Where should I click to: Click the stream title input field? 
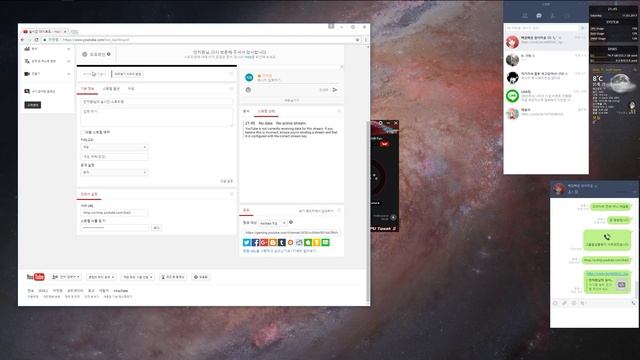[156, 102]
